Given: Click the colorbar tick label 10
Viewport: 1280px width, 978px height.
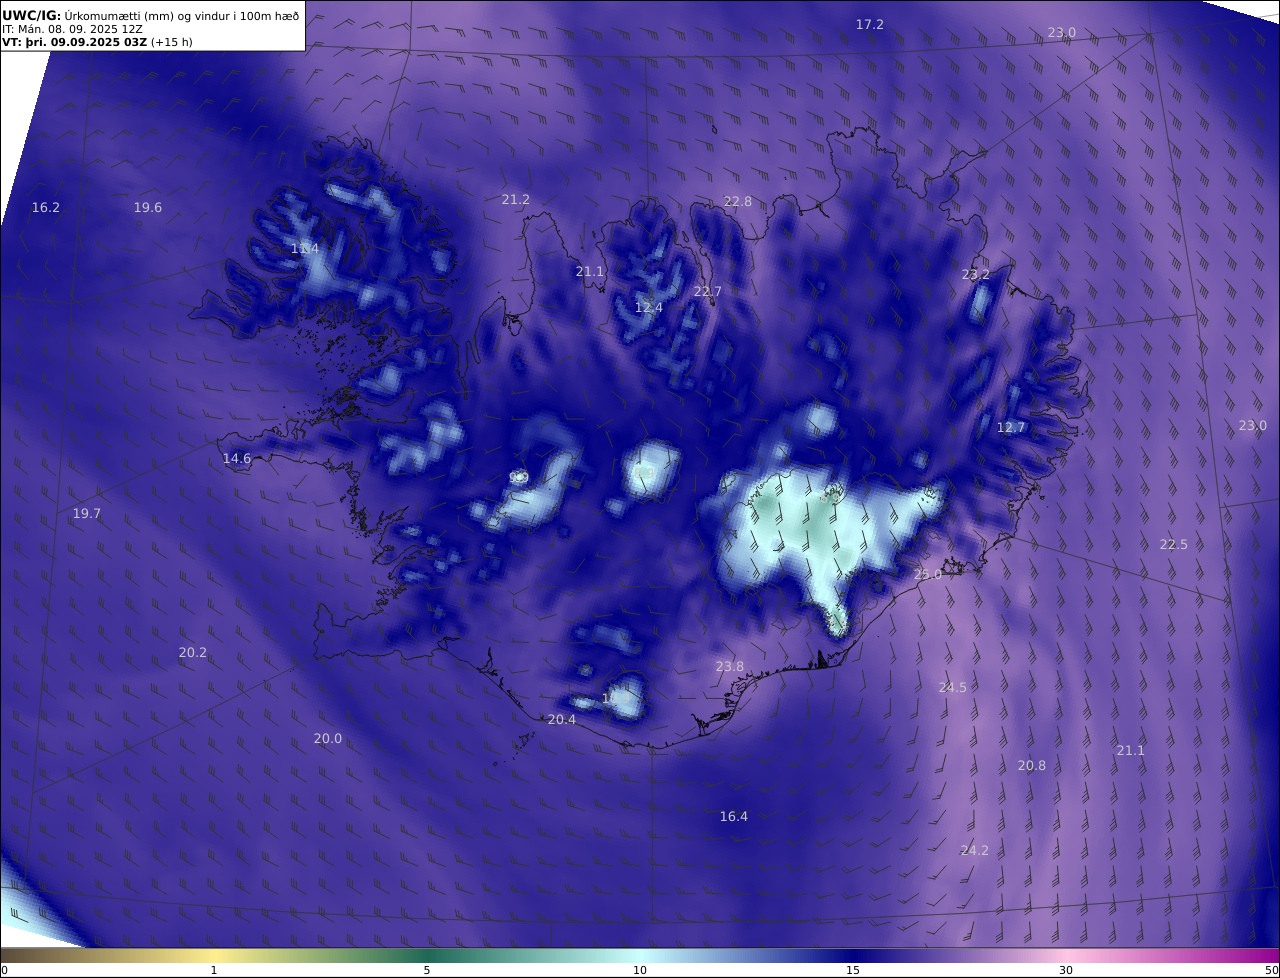Looking at the screenshot, I should pyautogui.click(x=640, y=970).
